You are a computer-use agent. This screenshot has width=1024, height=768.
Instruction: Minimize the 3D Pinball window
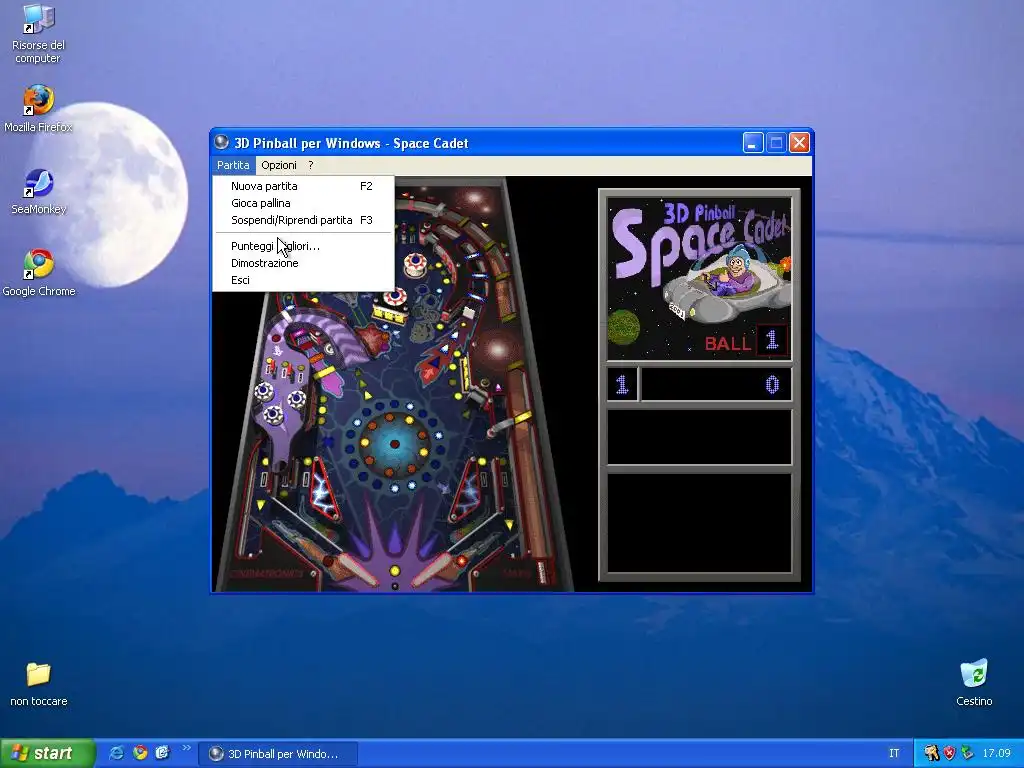pos(753,142)
